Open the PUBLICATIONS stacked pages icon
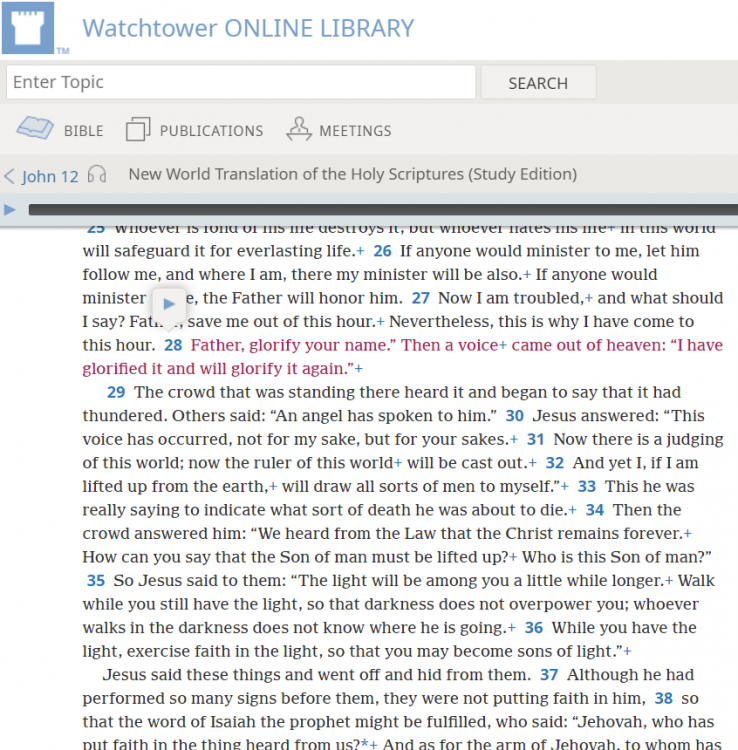Screen dimensions: 738x750 coord(138,129)
